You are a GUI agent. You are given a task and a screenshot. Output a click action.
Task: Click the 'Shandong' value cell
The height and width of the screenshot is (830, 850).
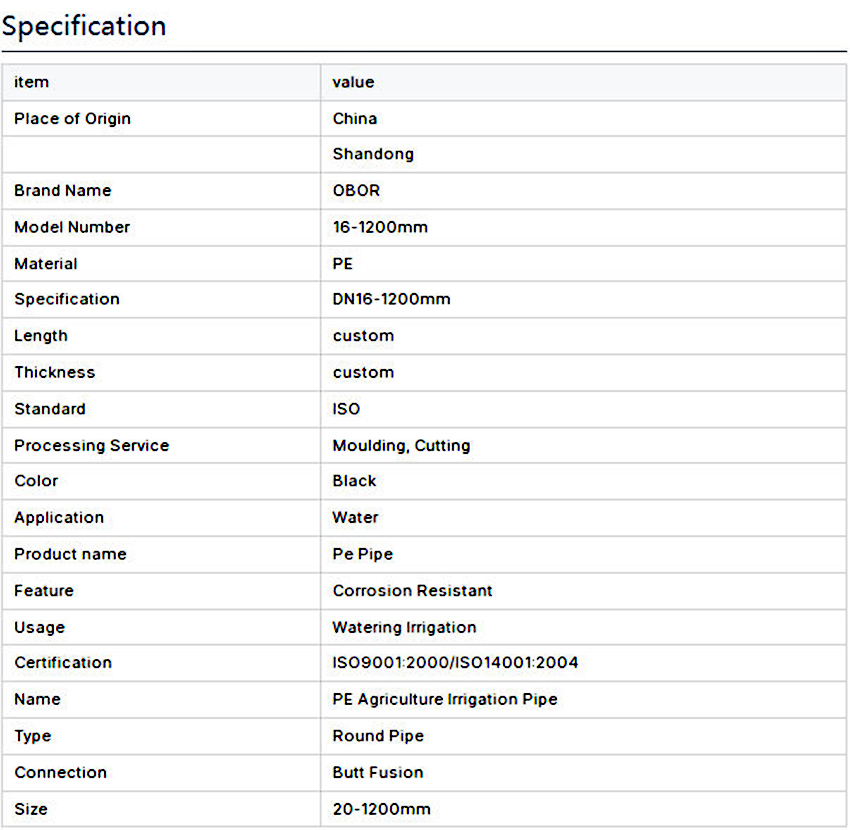(373, 154)
